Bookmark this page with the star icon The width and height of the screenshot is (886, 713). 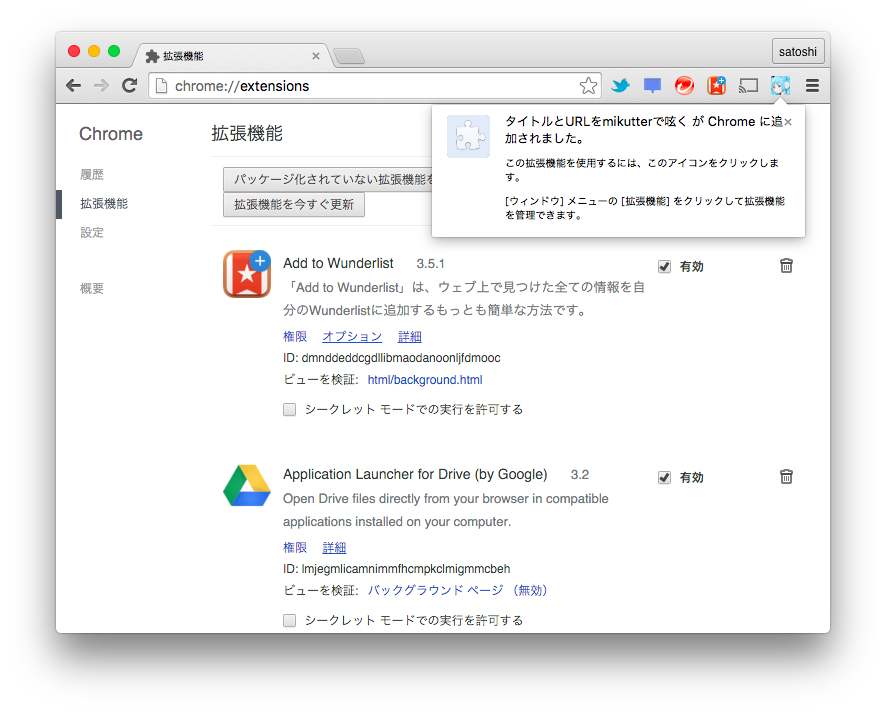[588, 86]
